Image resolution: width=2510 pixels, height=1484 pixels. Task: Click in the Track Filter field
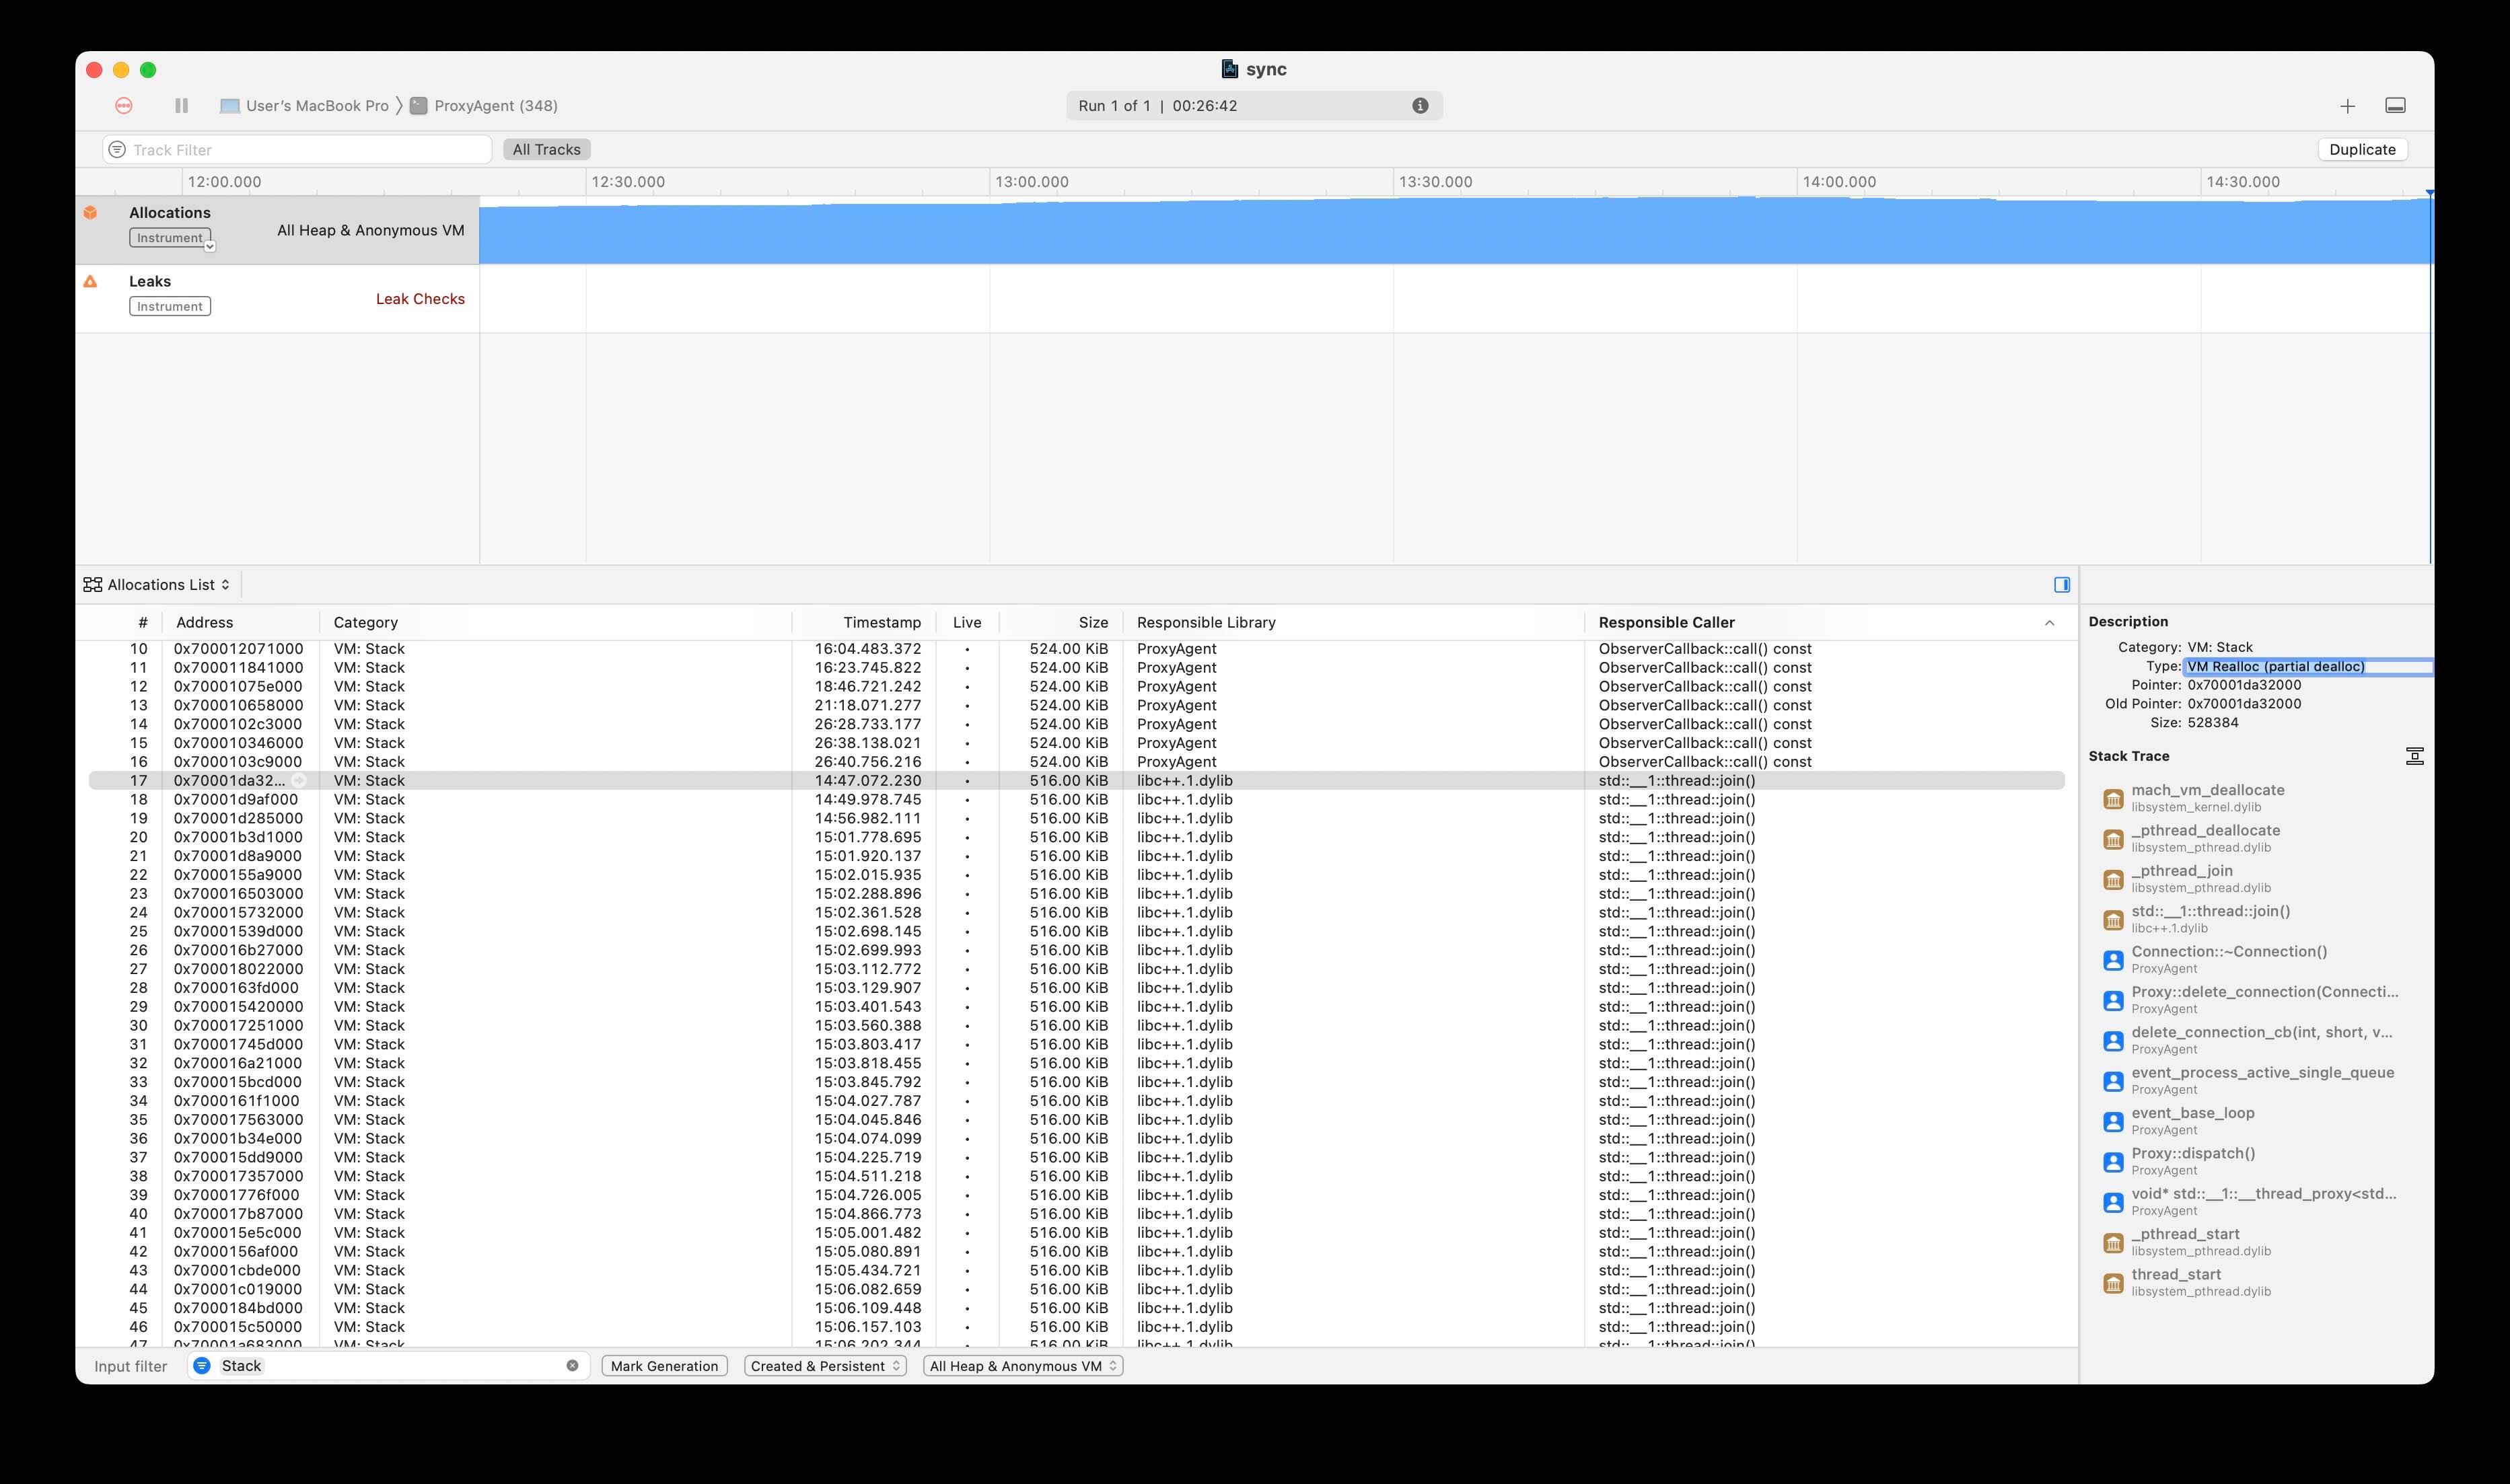tap(300, 150)
